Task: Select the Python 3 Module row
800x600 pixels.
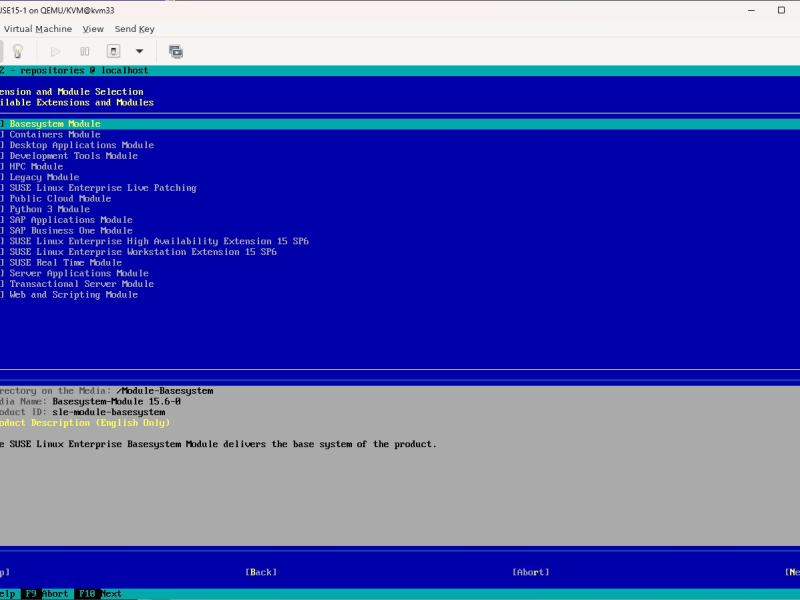Action: (400, 209)
